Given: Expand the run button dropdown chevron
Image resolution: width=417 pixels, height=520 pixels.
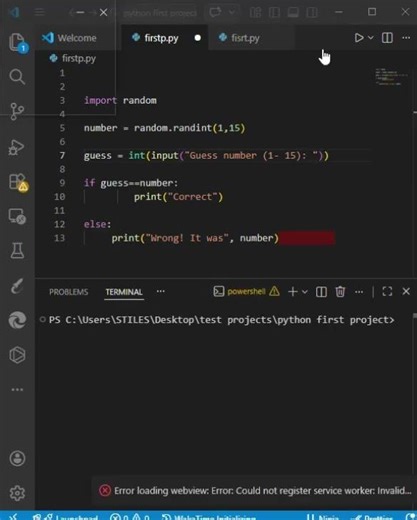Looking at the screenshot, I should 371,38.
